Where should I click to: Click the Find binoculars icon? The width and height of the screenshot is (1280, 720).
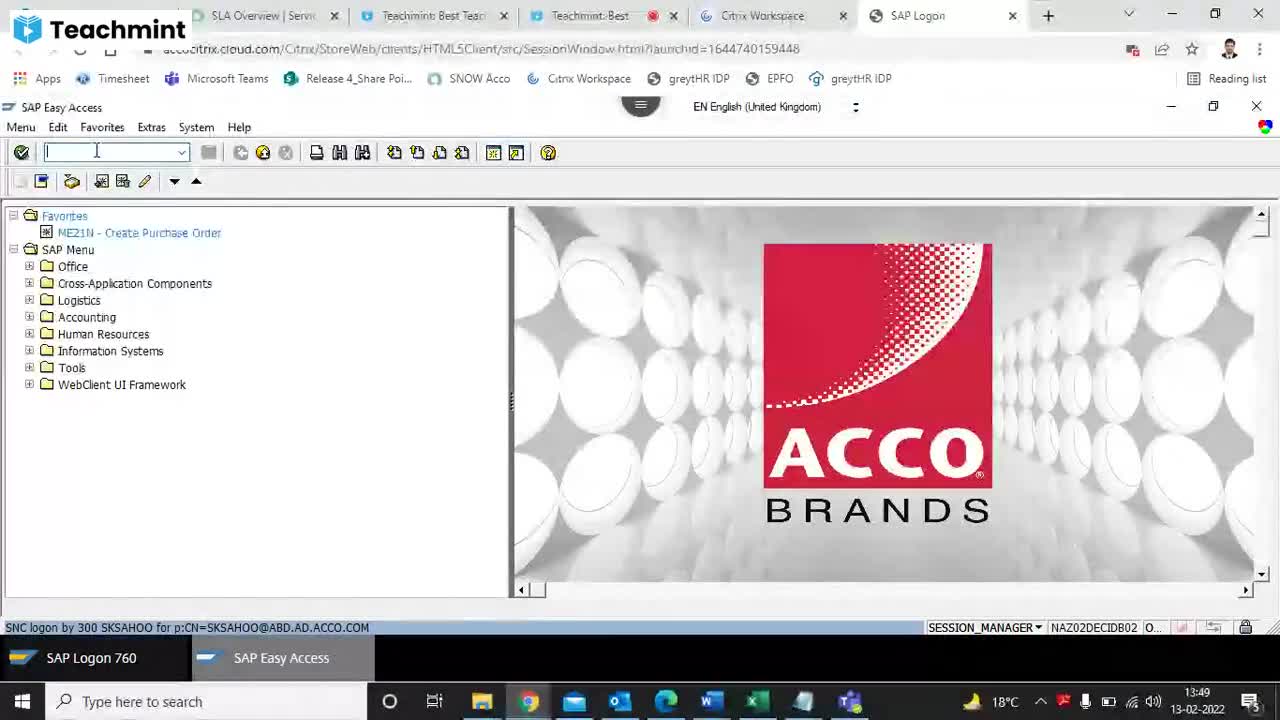pyautogui.click(x=340, y=152)
